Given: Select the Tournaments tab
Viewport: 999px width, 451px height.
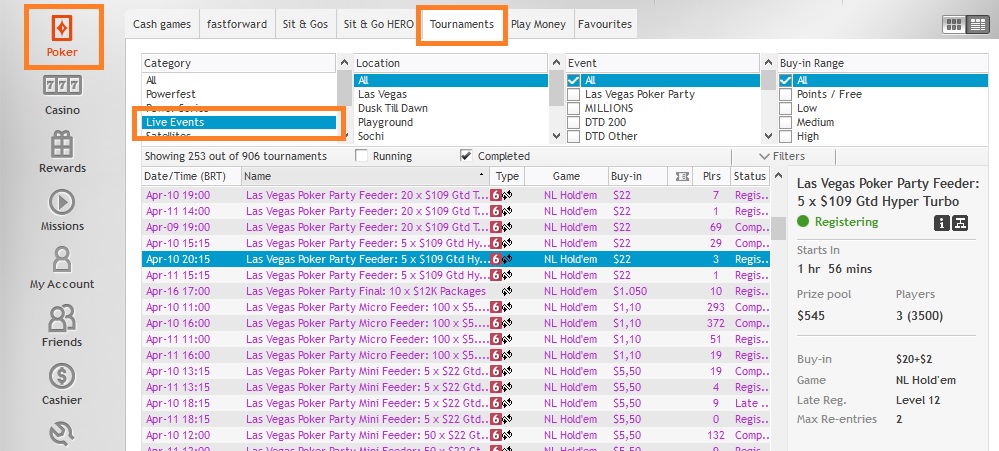Looking at the screenshot, I should point(462,24).
